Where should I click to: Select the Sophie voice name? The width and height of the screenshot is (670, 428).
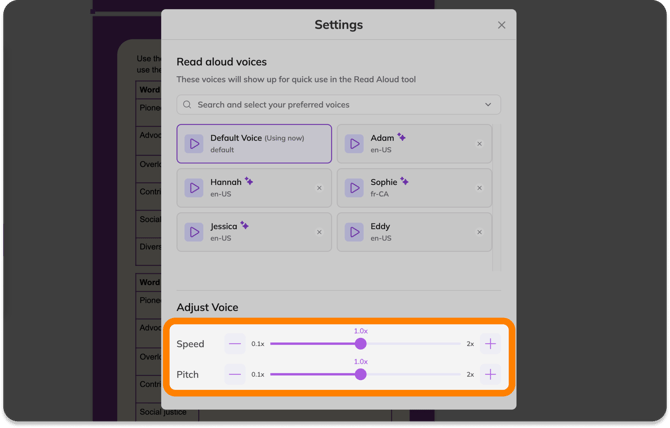[384, 182]
